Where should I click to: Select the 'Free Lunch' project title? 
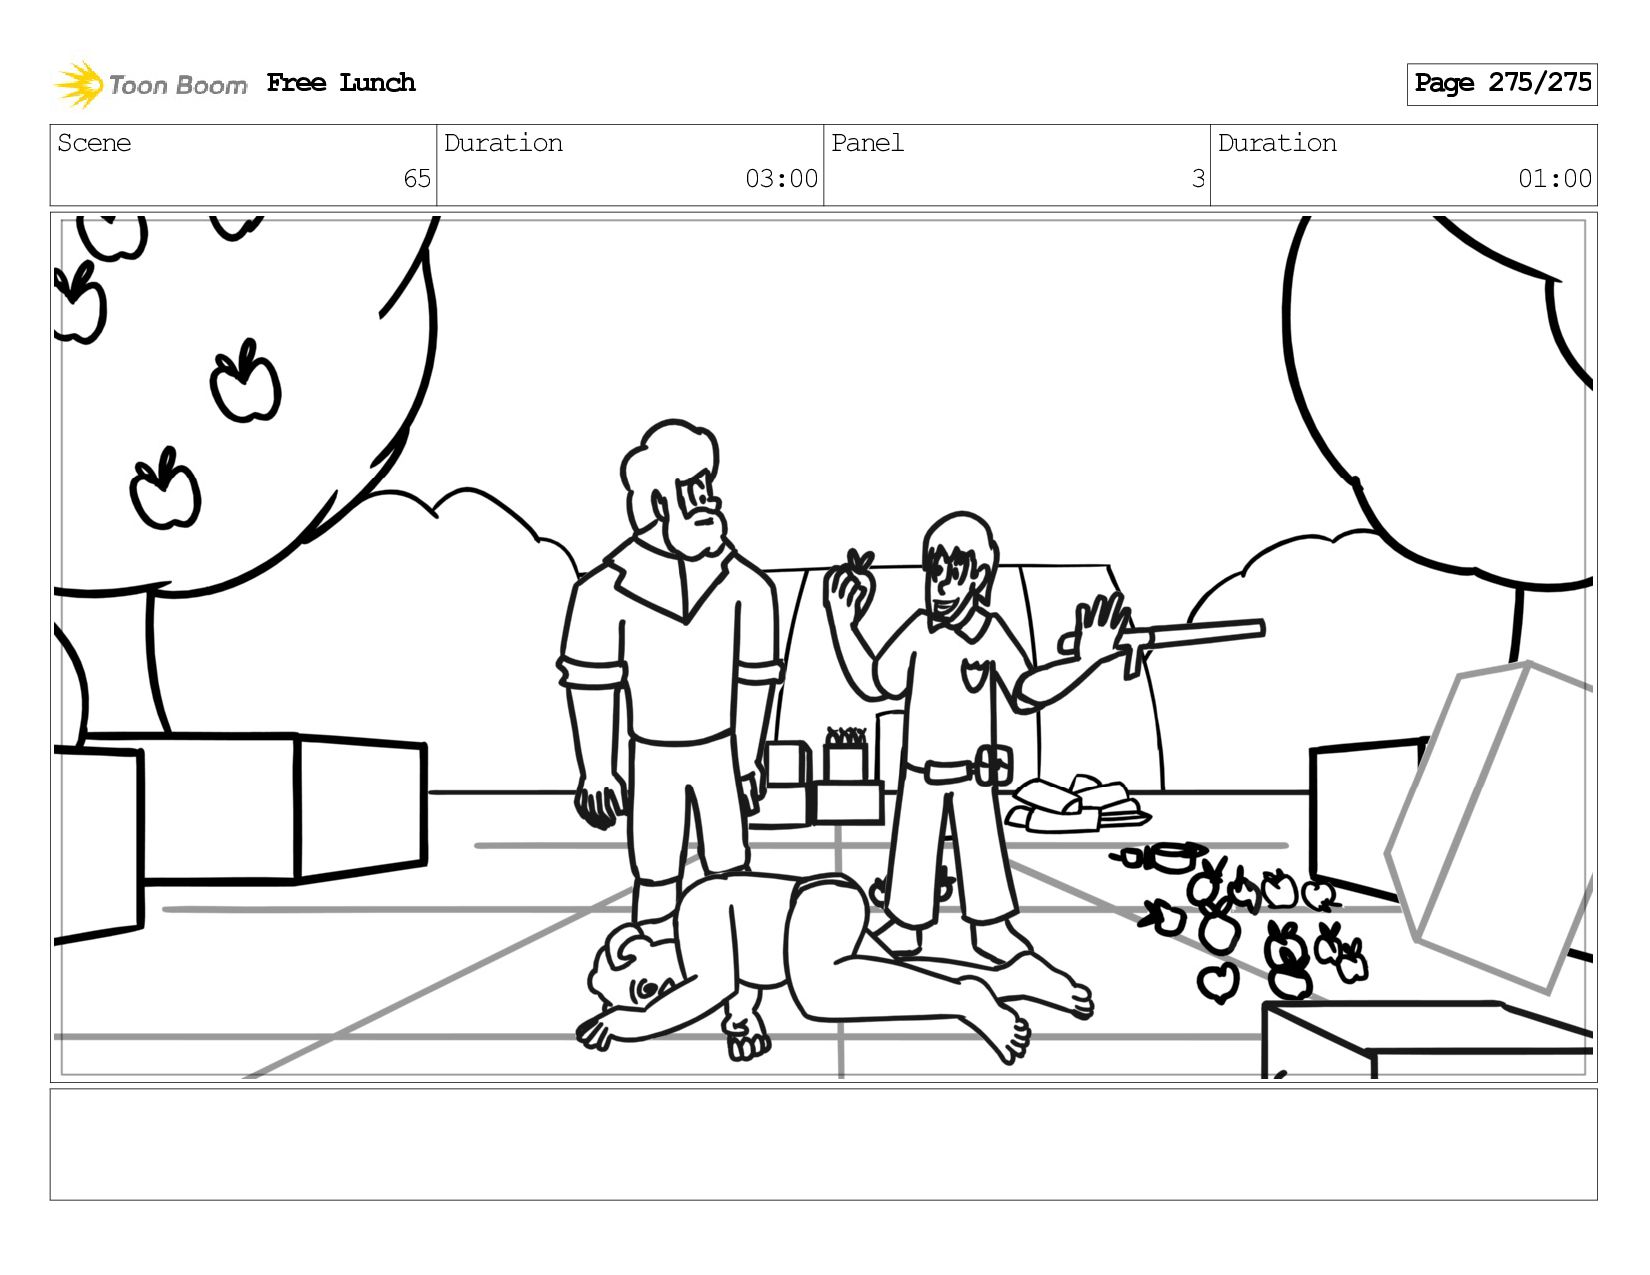tap(341, 83)
